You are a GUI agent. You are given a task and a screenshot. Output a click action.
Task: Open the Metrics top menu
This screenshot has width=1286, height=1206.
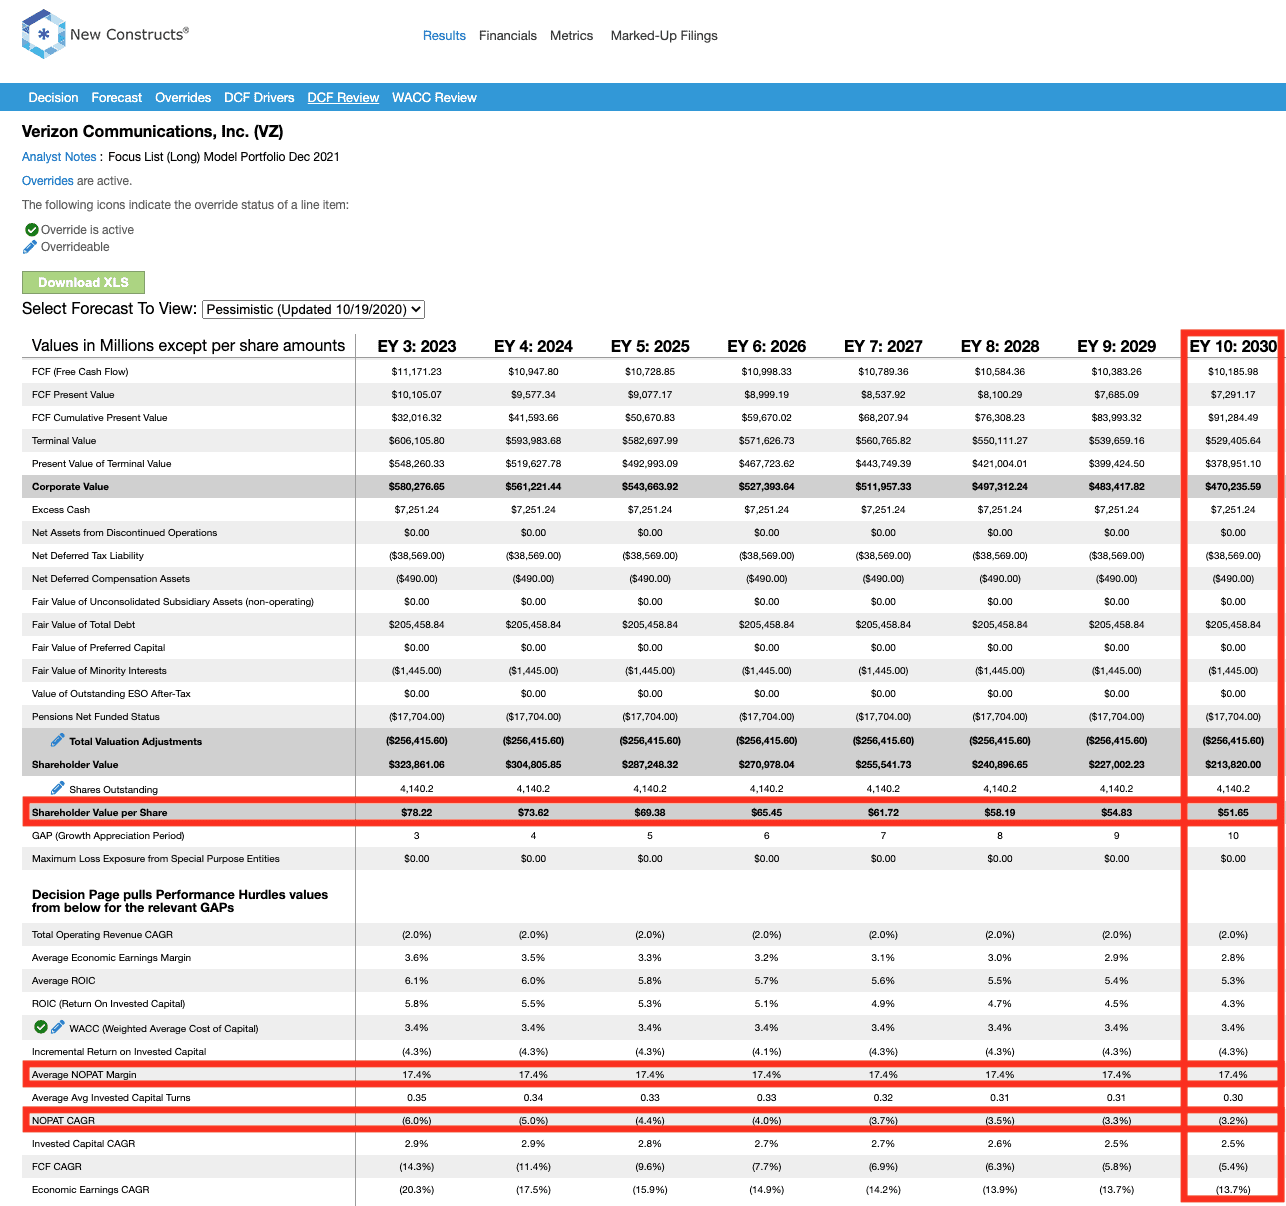point(571,35)
